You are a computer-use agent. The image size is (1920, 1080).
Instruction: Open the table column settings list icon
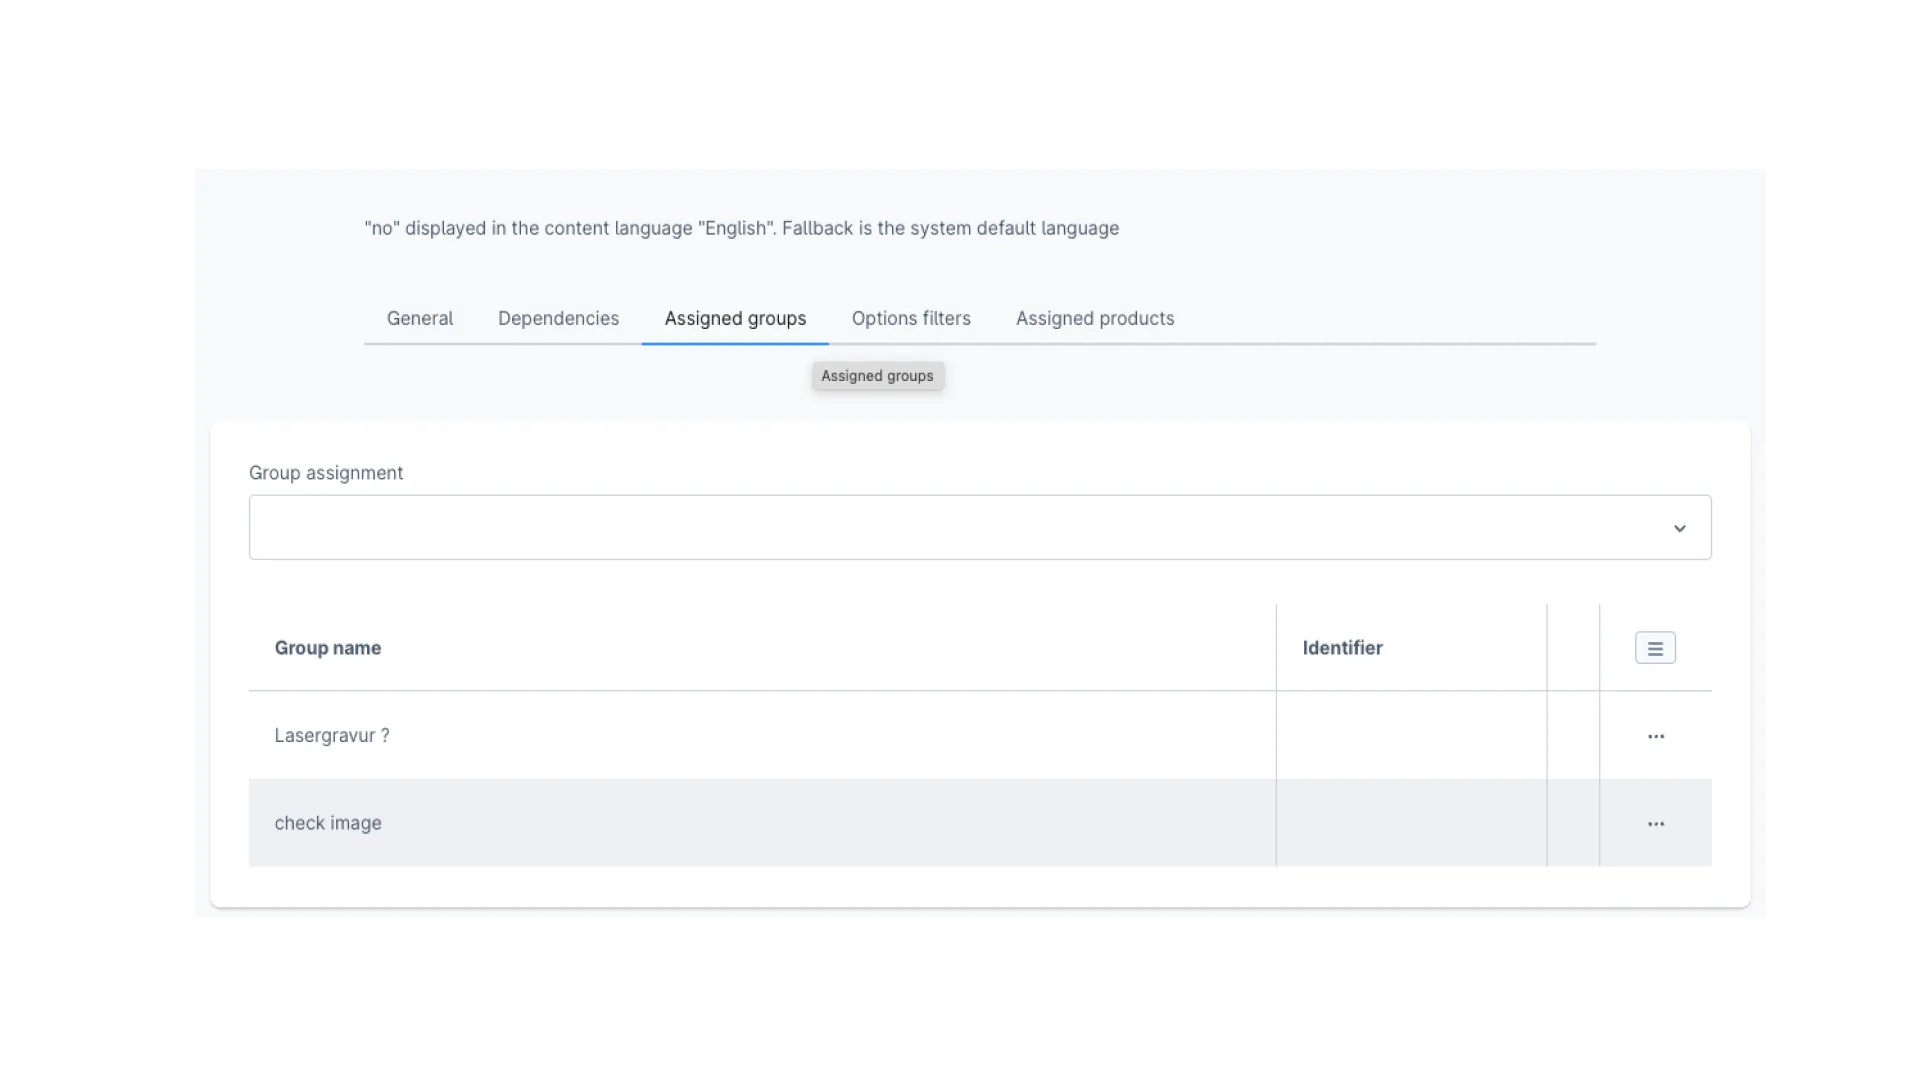click(x=1655, y=648)
